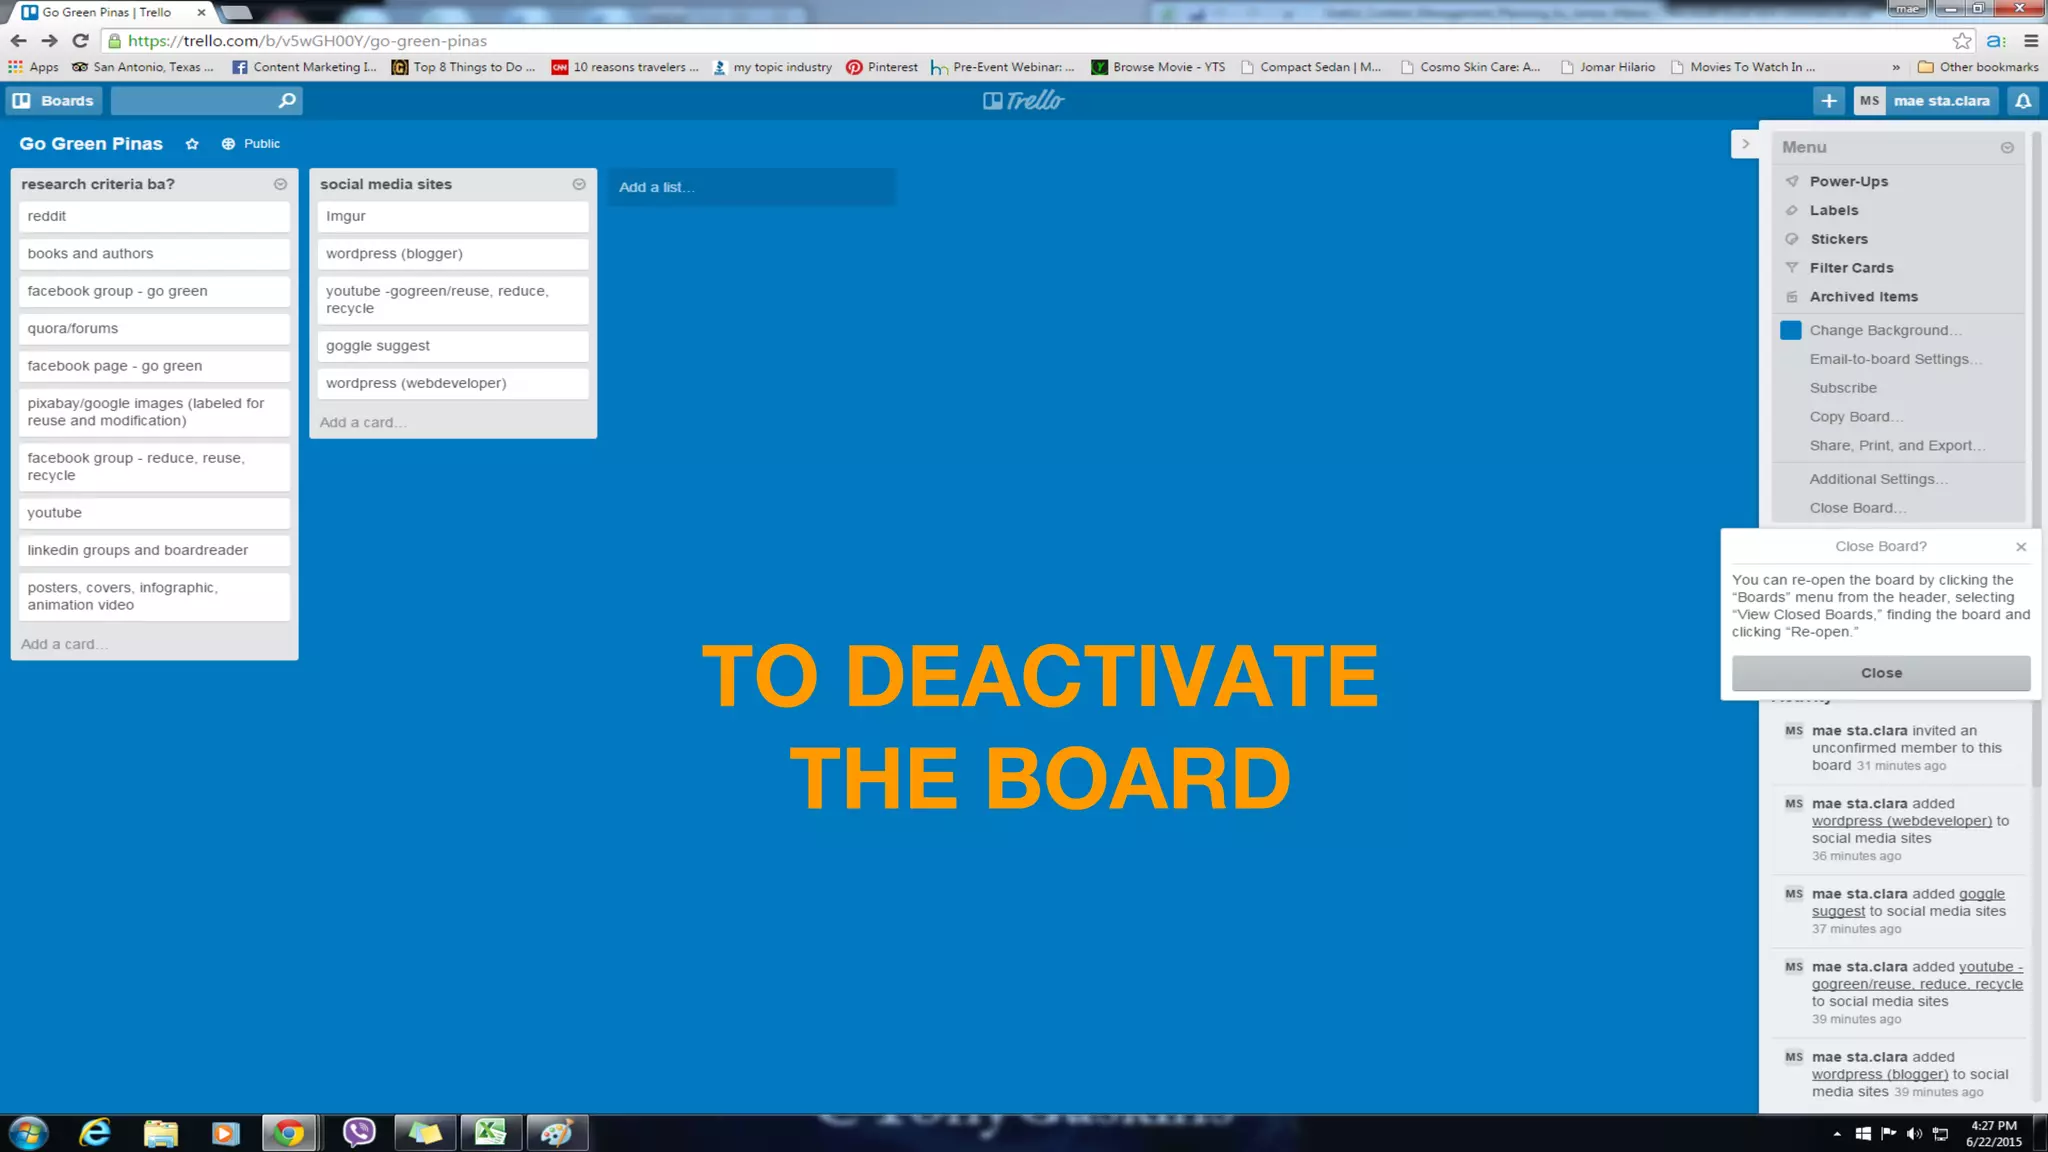The image size is (2048, 1152).
Task: Click Close Board menu entry
Action: 1857,508
